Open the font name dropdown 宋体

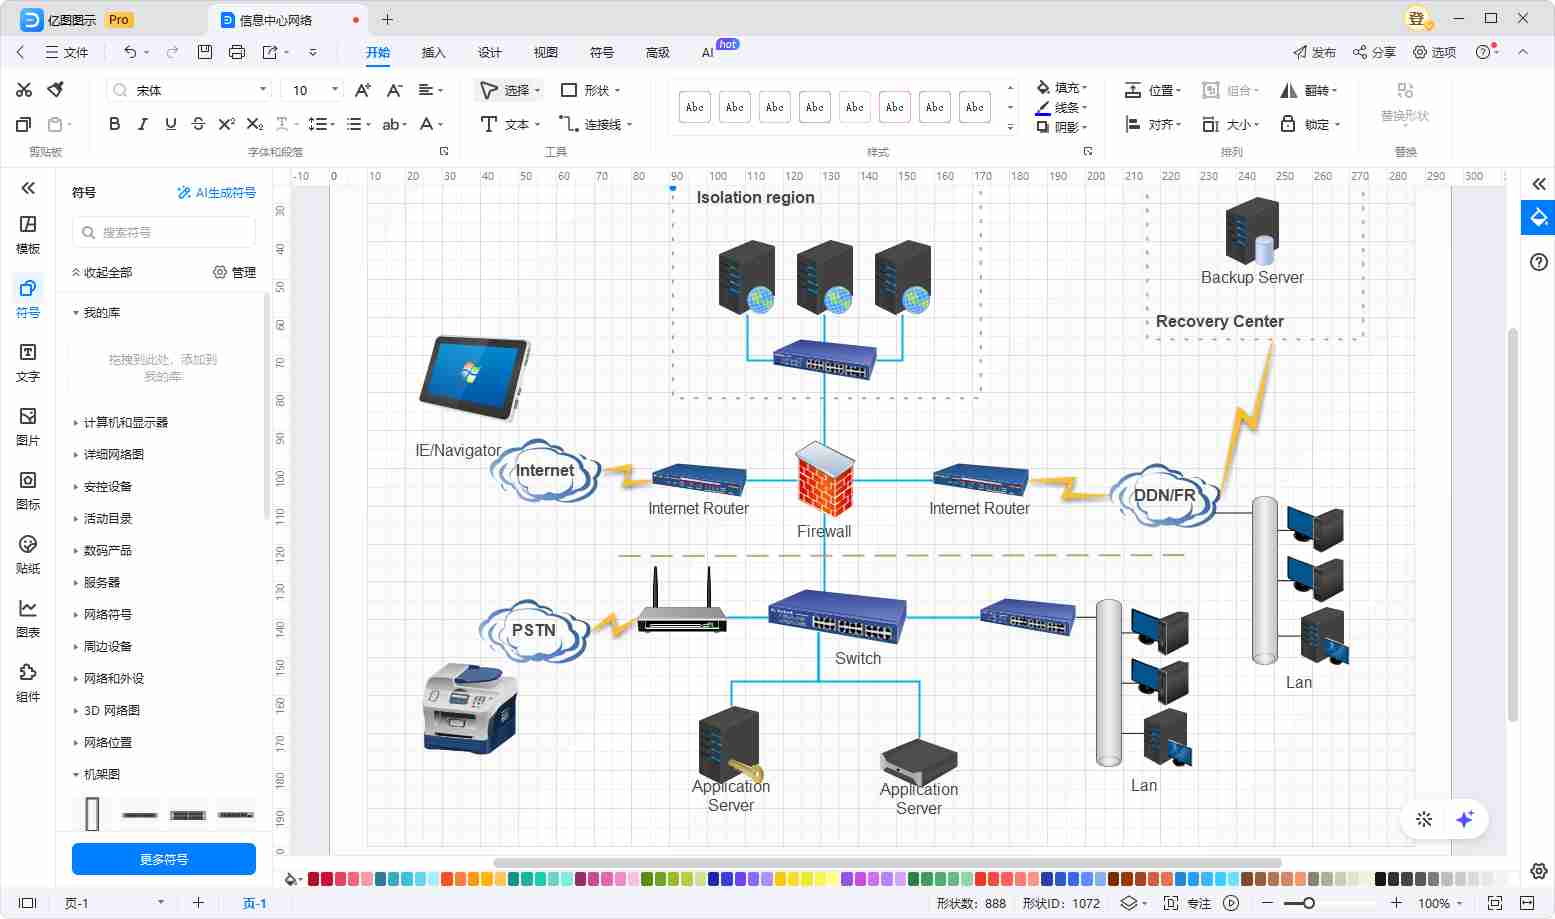click(189, 90)
